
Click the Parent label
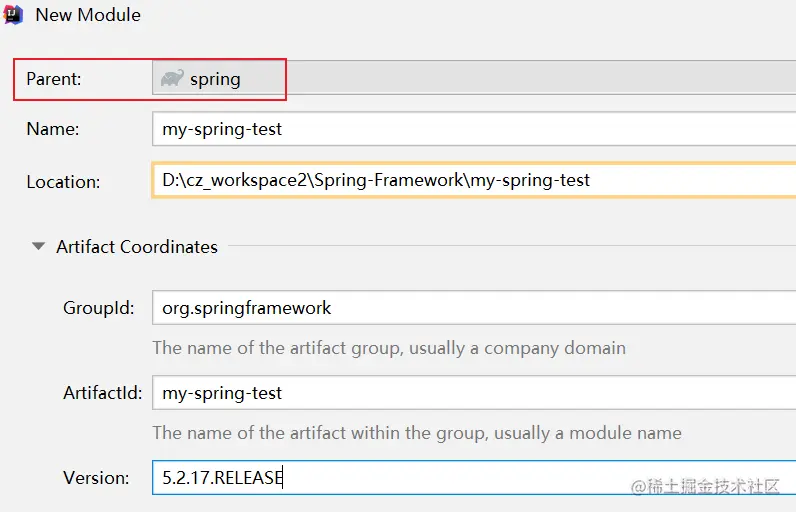point(54,79)
